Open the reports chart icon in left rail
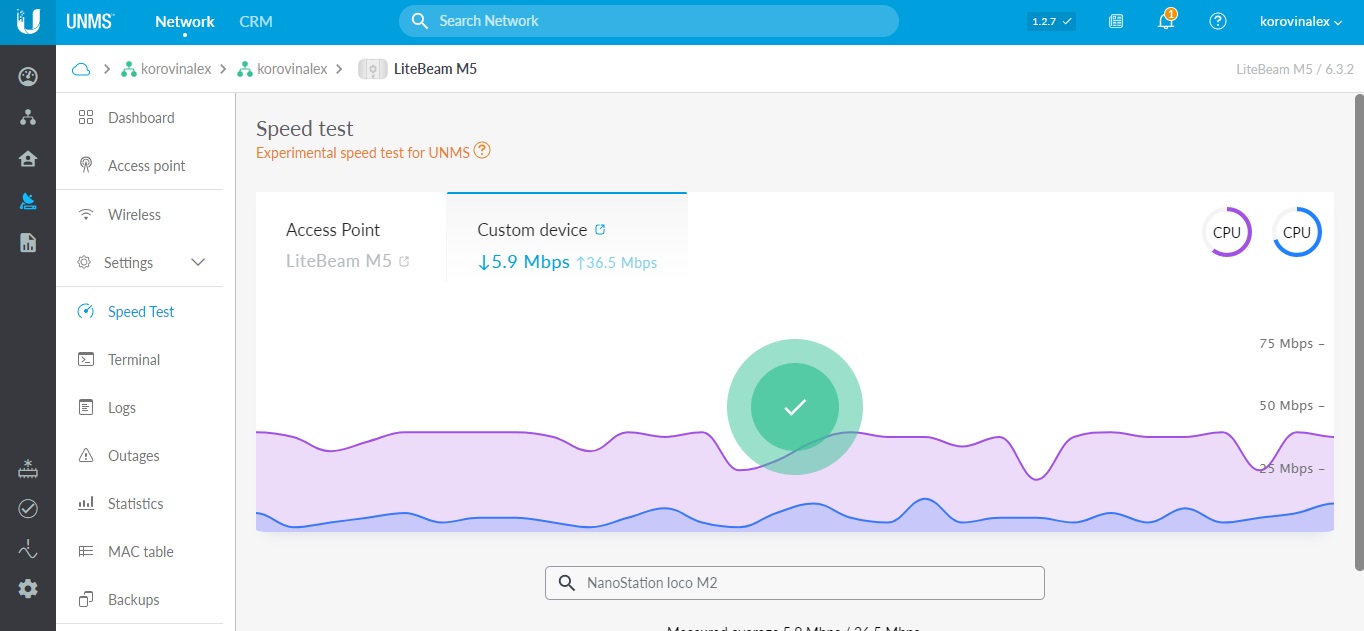This screenshot has height=631, width=1364. [x=28, y=242]
